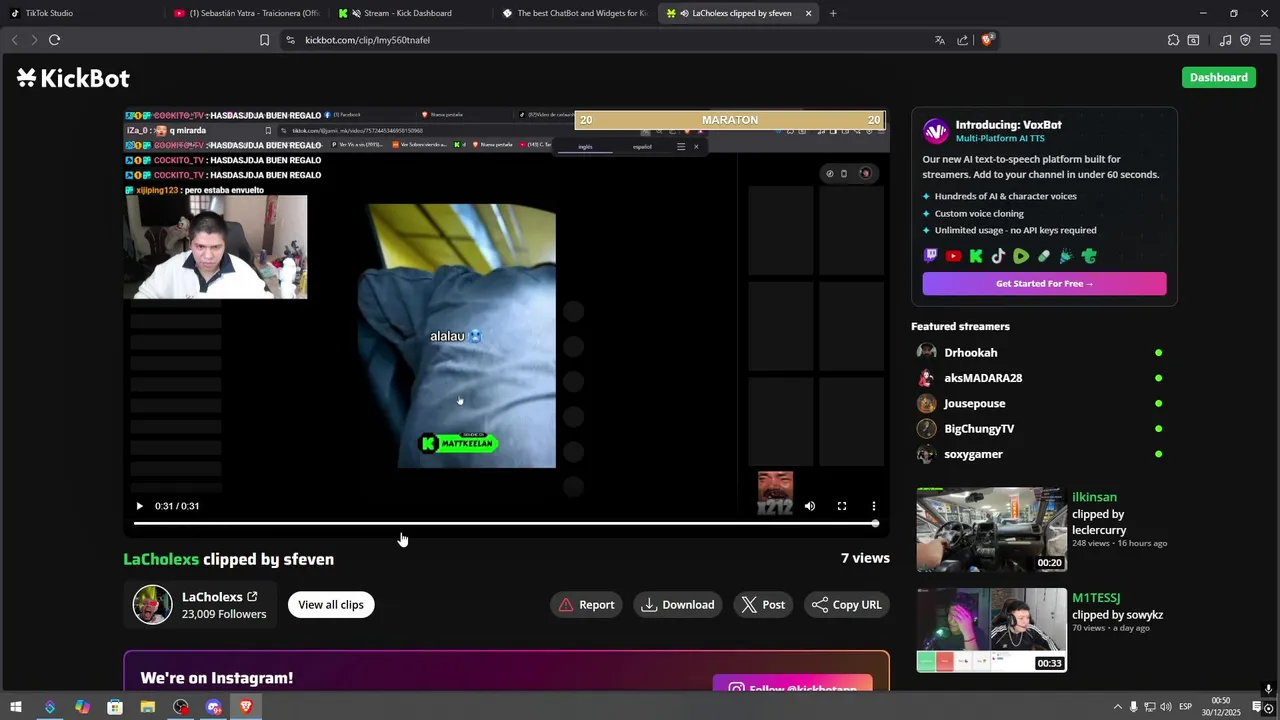Click the address bar URL
1280x720 pixels.
click(367, 40)
